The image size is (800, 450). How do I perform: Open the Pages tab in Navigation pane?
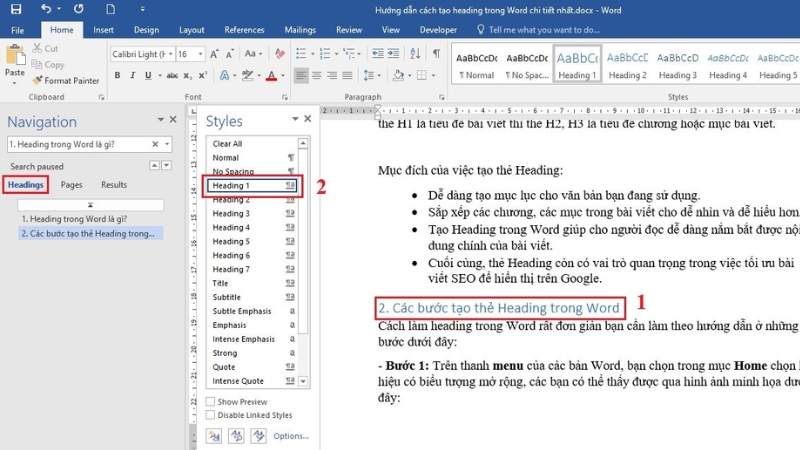[71, 185]
